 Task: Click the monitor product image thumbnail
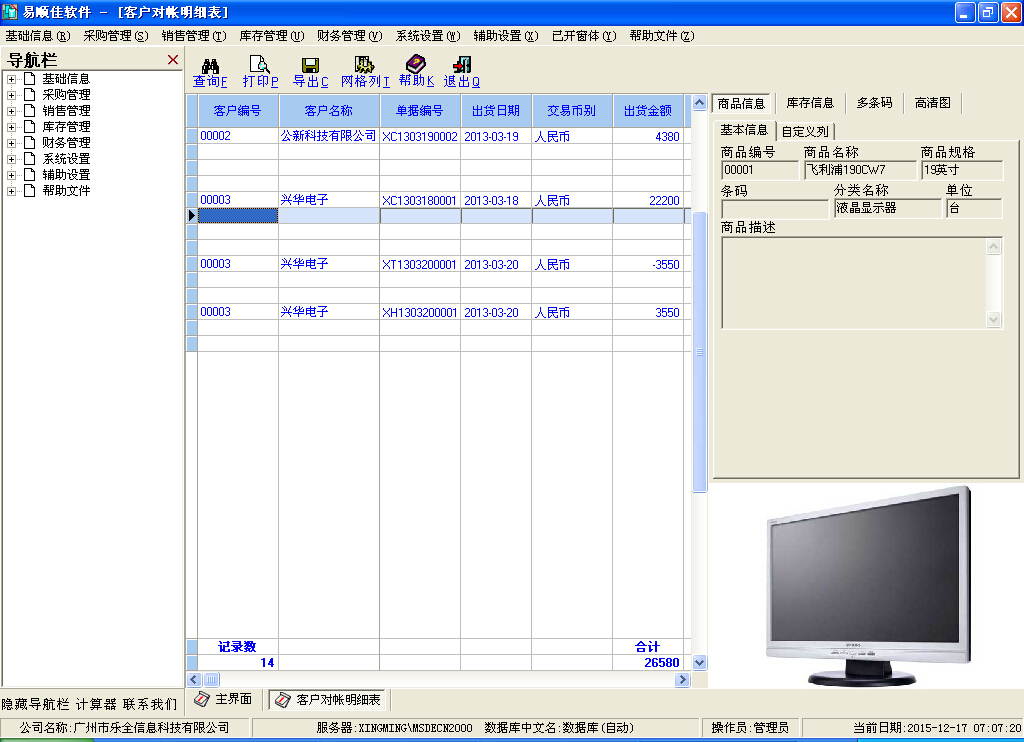pyautogui.click(x=869, y=586)
